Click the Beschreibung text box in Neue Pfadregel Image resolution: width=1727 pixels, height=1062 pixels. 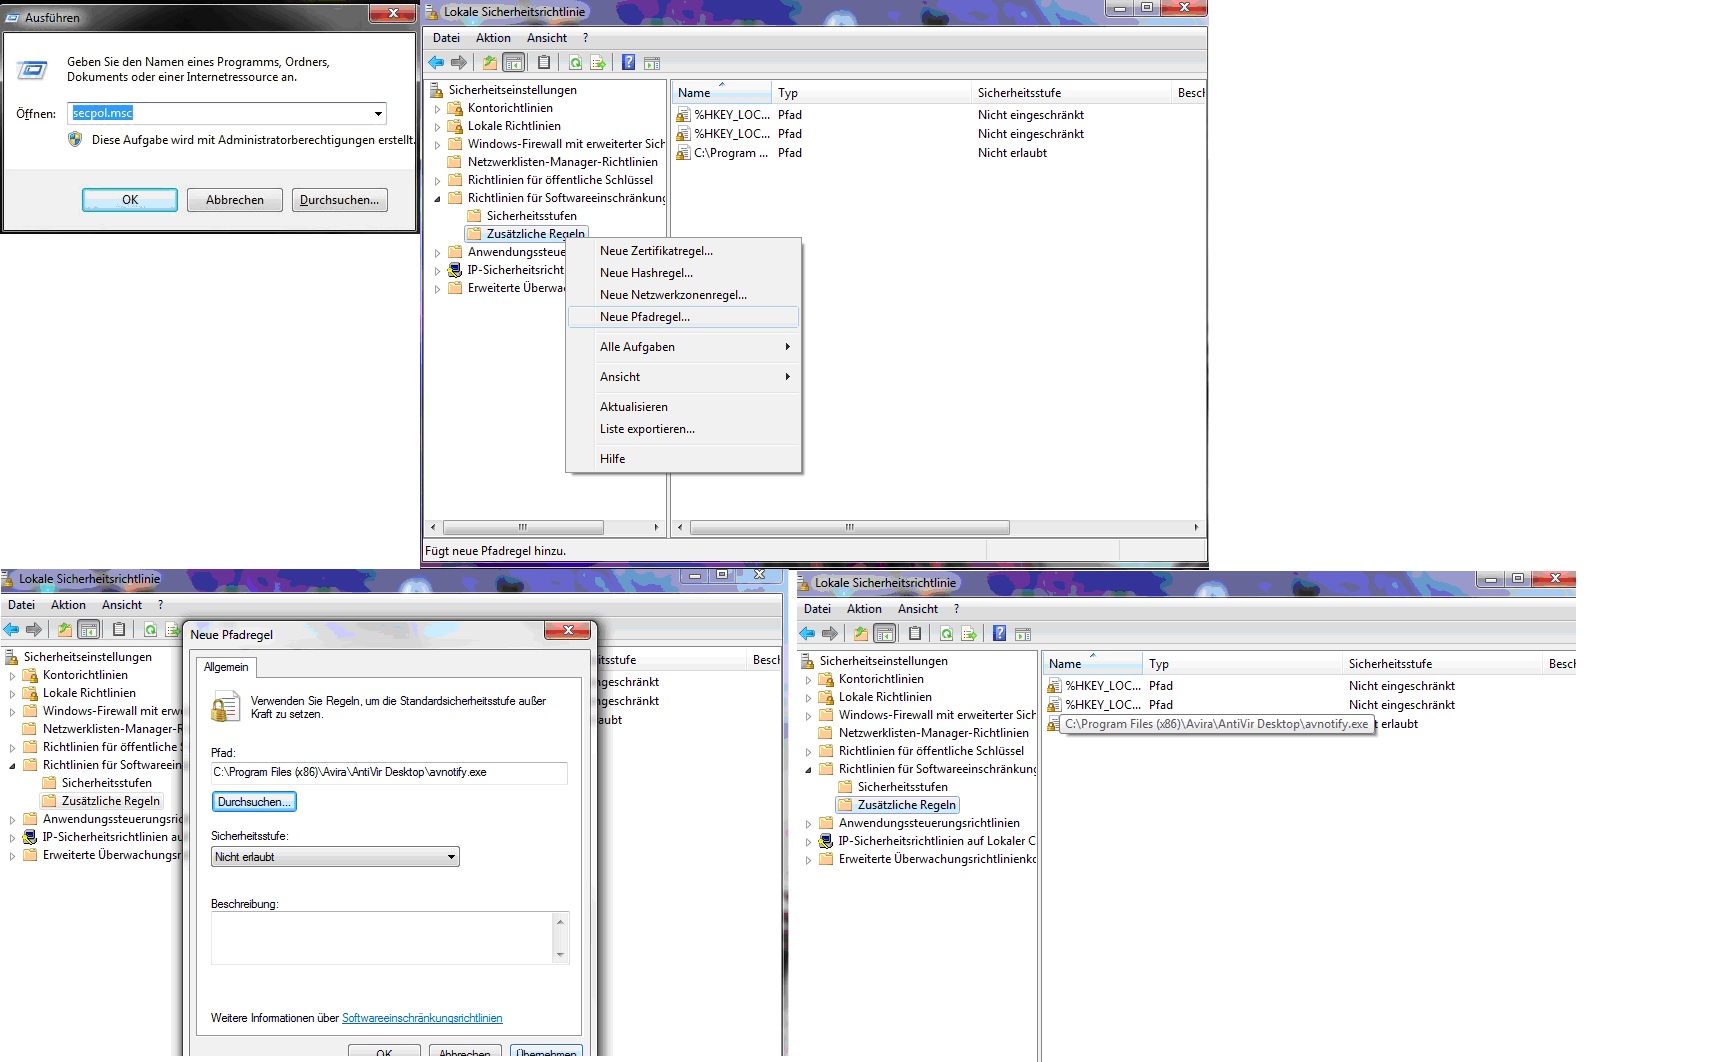[x=382, y=938]
